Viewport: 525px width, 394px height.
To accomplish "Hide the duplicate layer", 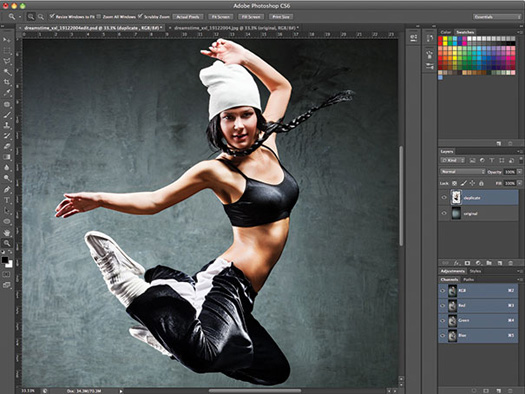I will pyautogui.click(x=444, y=198).
